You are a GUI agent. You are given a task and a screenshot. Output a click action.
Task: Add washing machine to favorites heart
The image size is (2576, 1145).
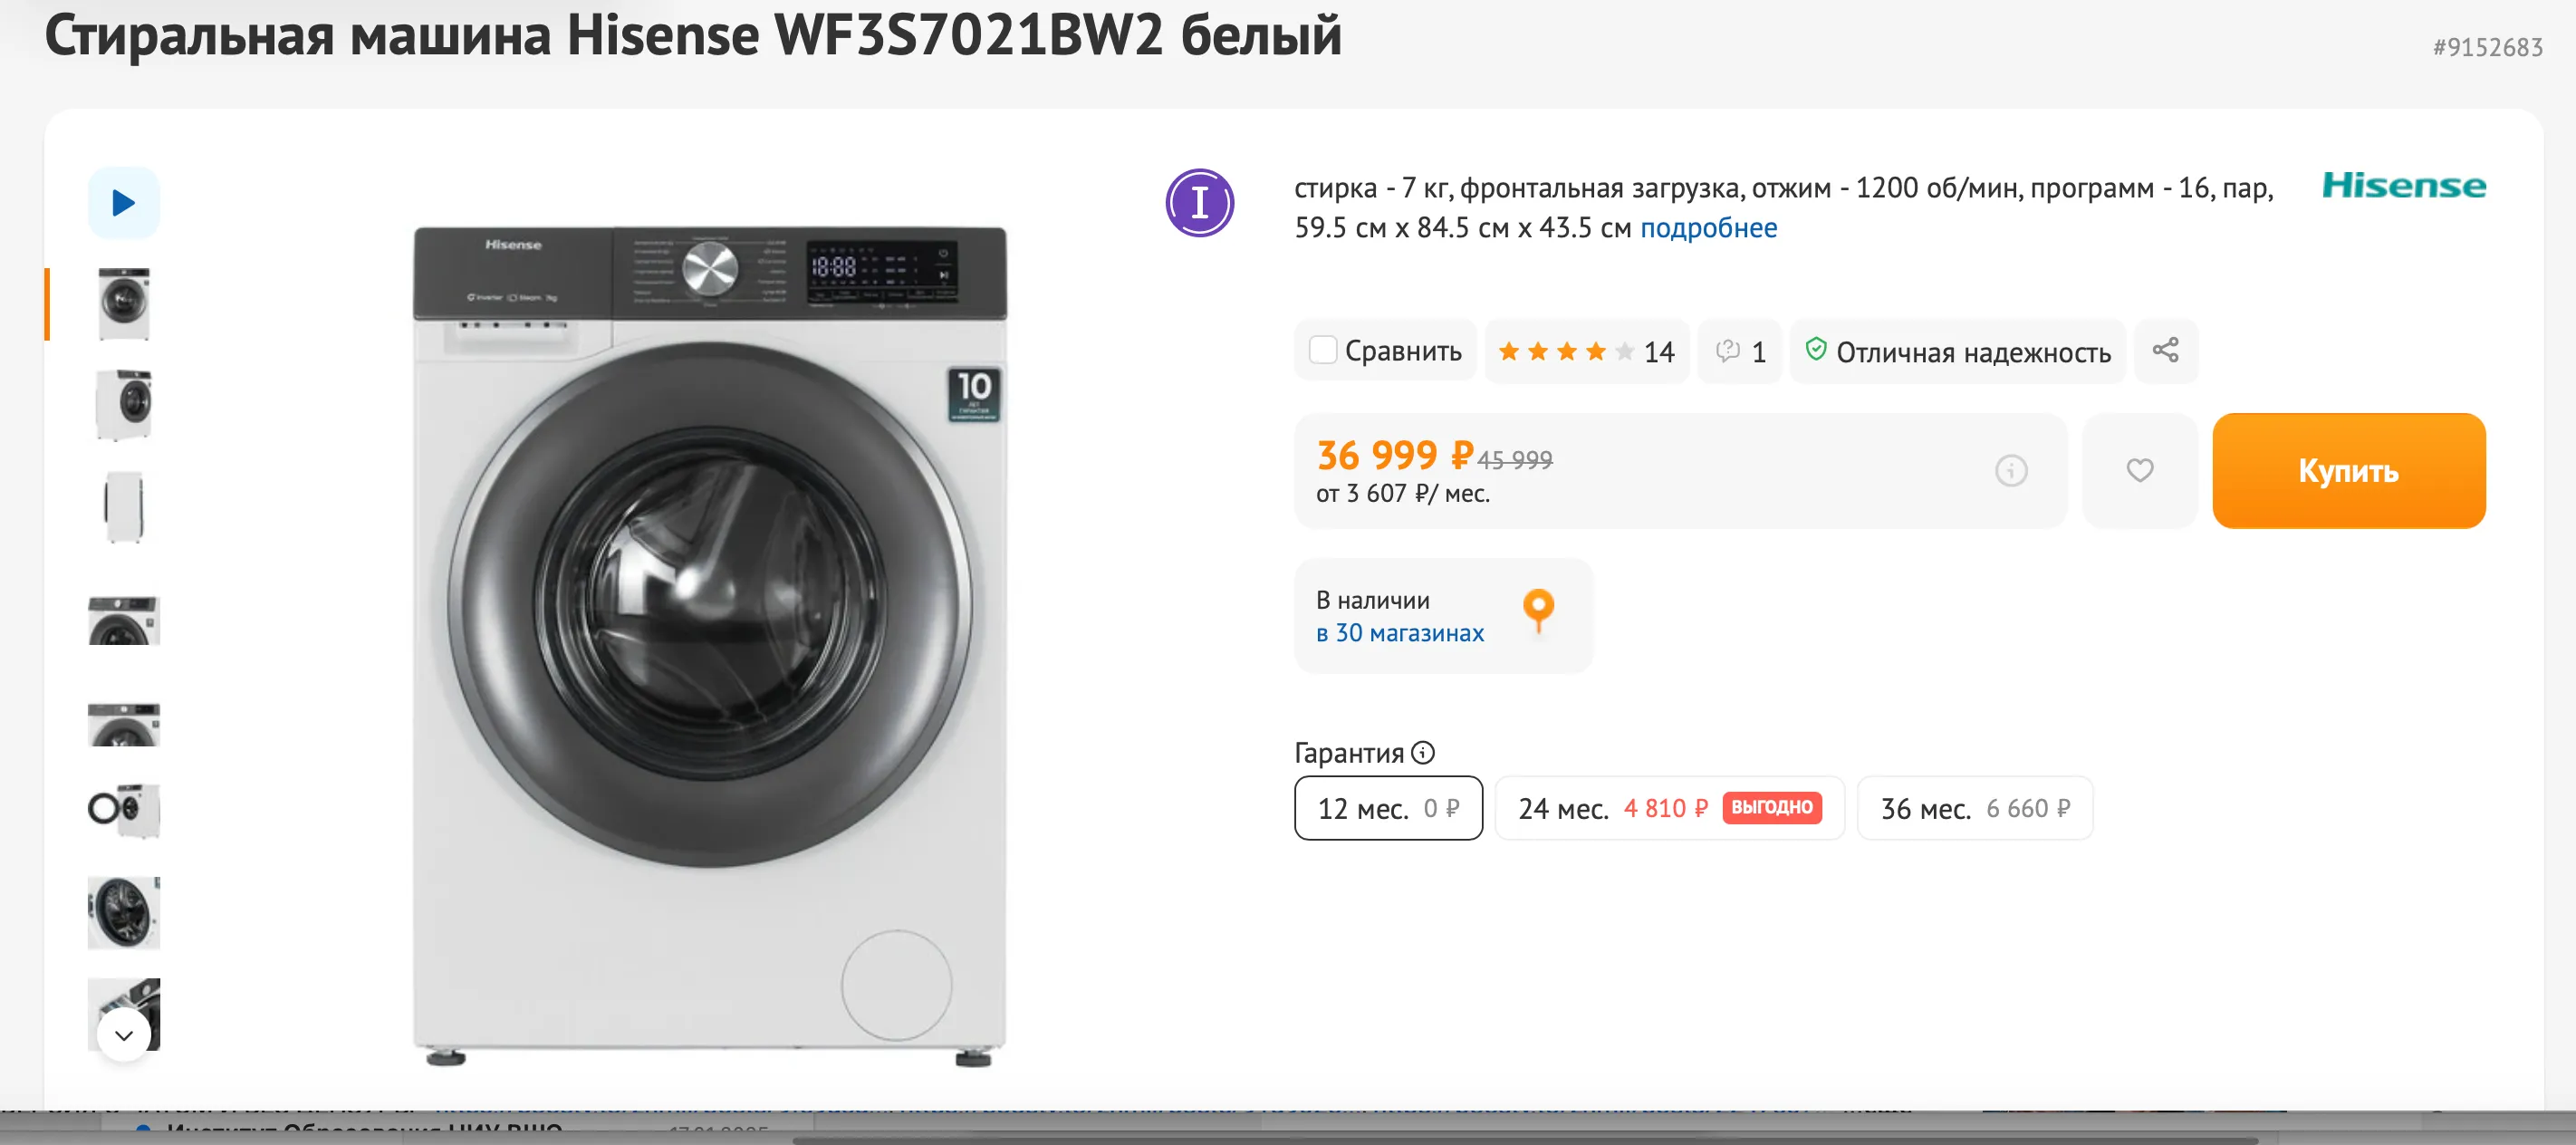click(x=2139, y=471)
